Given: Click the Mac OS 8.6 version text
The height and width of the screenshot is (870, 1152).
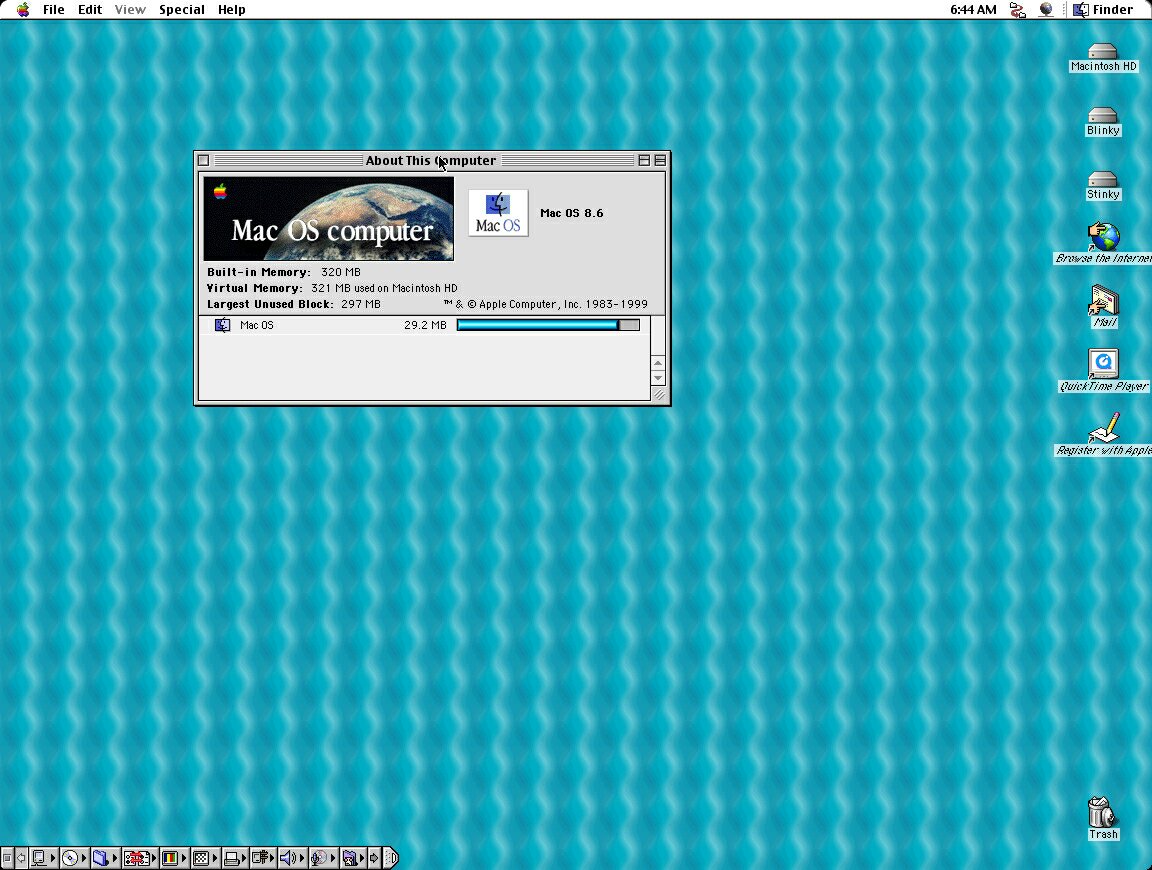Looking at the screenshot, I should (x=572, y=213).
